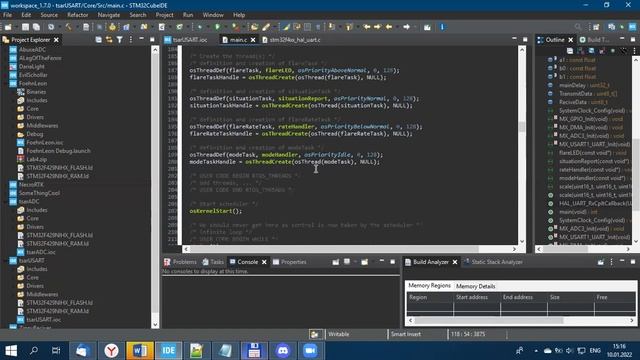The width and height of the screenshot is (640, 360).
Task: Toggle Hide Fields in Outline toolbar
Action: [x=591, y=51]
